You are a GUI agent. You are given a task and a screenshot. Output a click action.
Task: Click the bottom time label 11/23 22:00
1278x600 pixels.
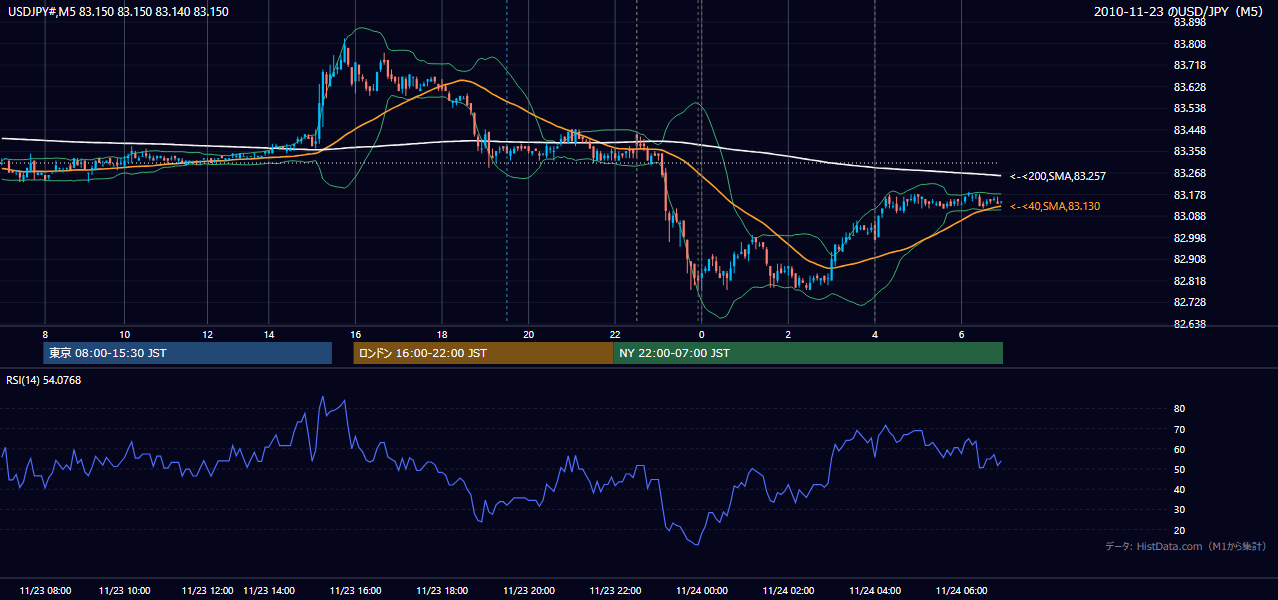[615, 590]
